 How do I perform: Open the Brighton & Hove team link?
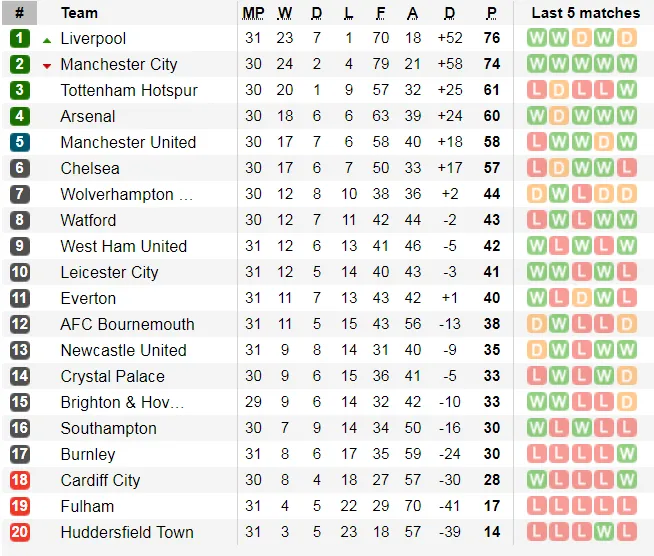point(122,403)
